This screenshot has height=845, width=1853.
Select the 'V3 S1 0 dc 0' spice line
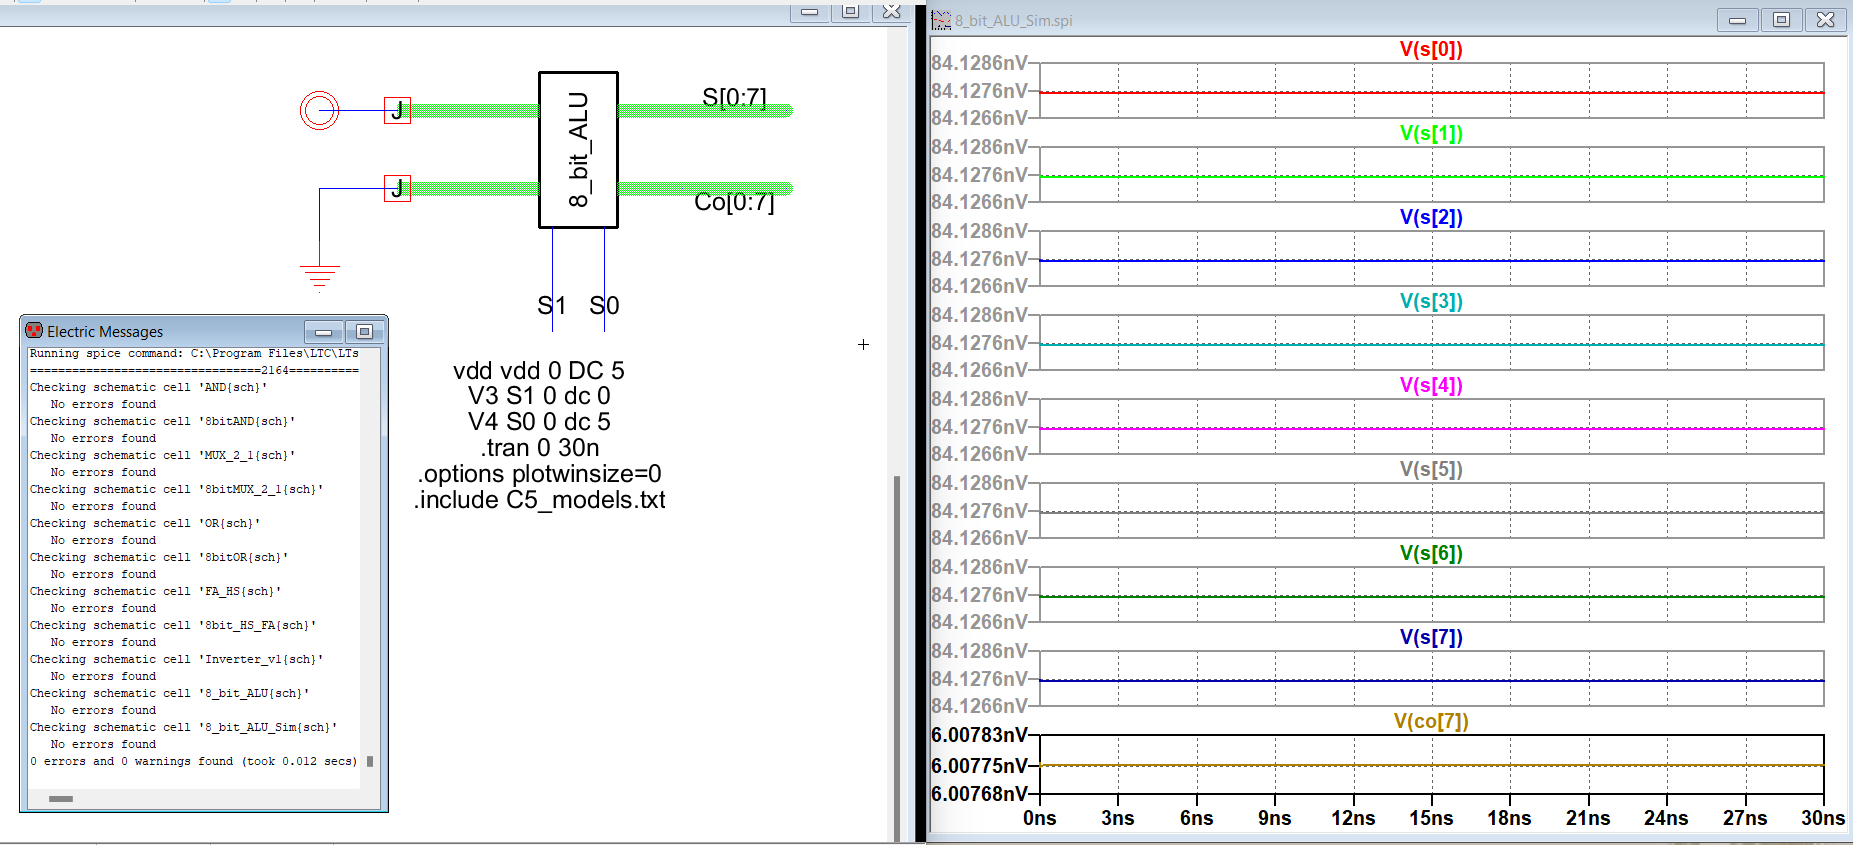click(539, 396)
